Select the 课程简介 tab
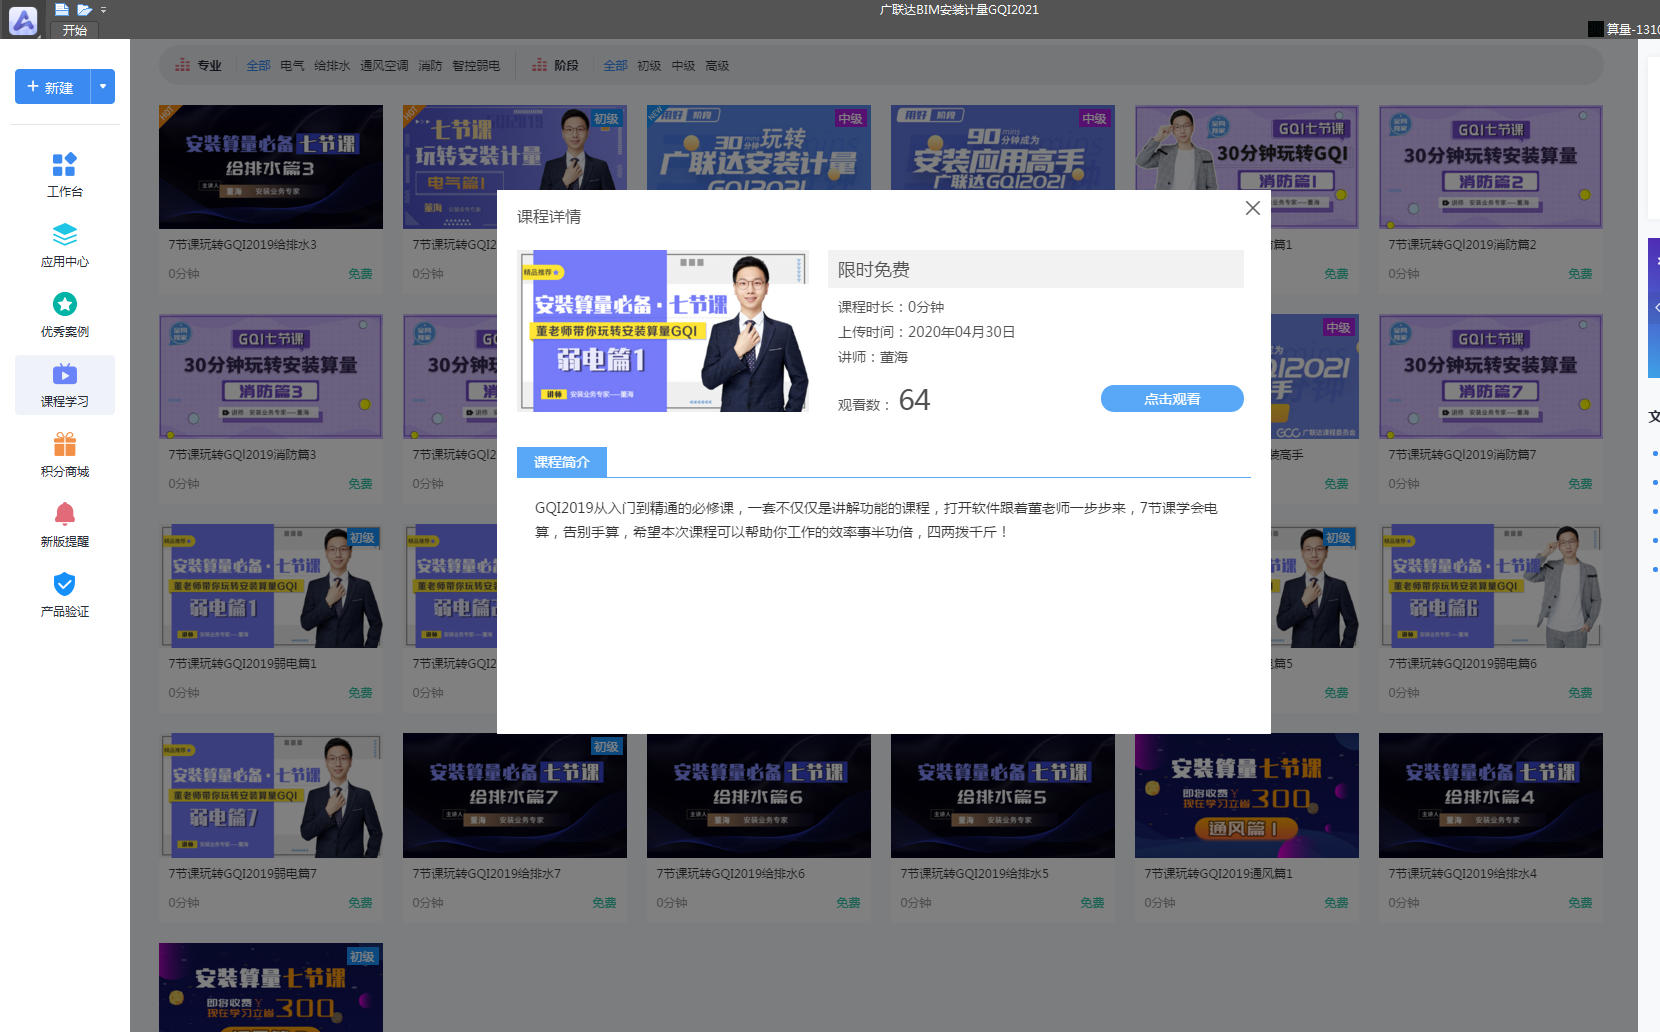 point(562,462)
